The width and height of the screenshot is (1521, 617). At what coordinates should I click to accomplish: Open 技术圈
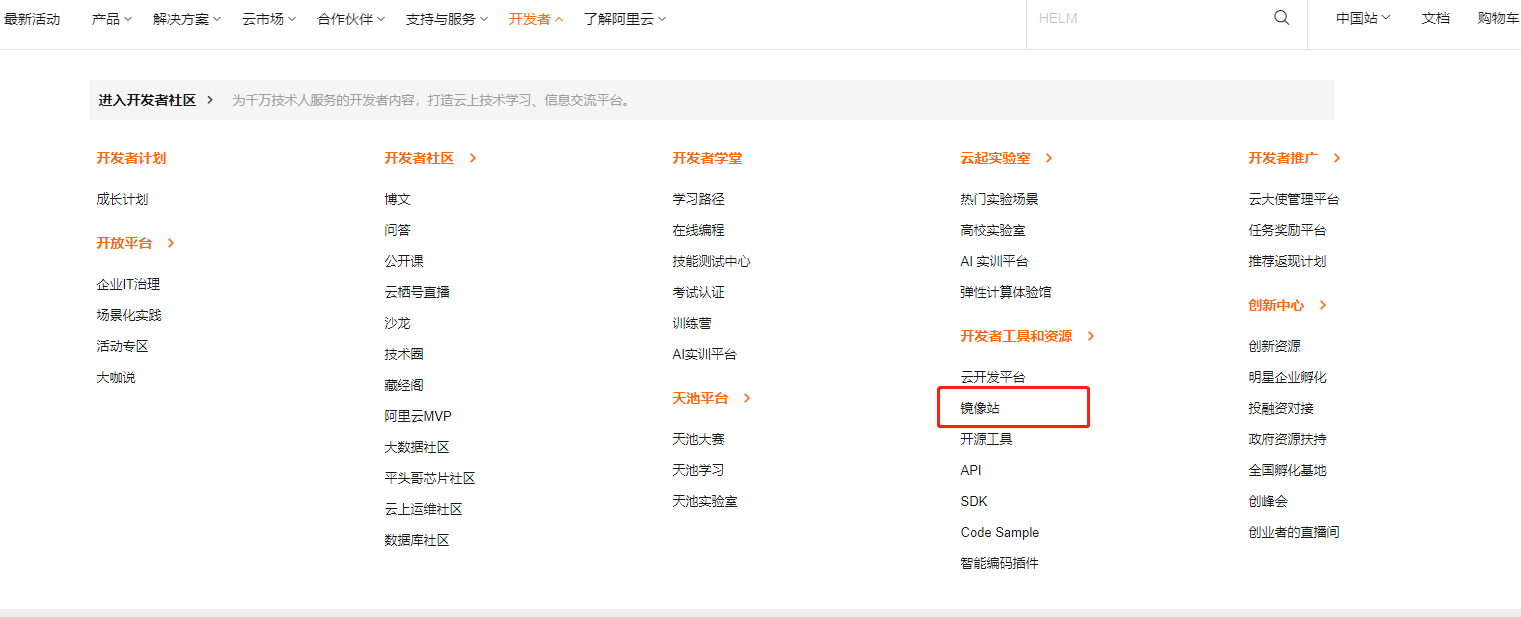click(x=404, y=354)
